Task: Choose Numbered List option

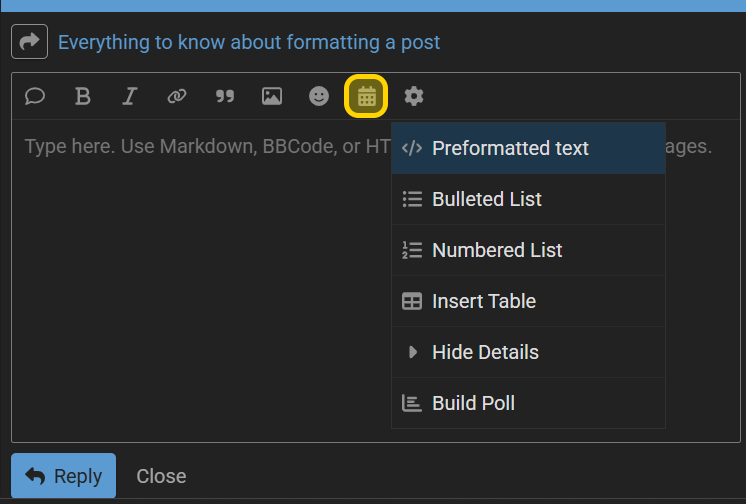Action: click(528, 250)
